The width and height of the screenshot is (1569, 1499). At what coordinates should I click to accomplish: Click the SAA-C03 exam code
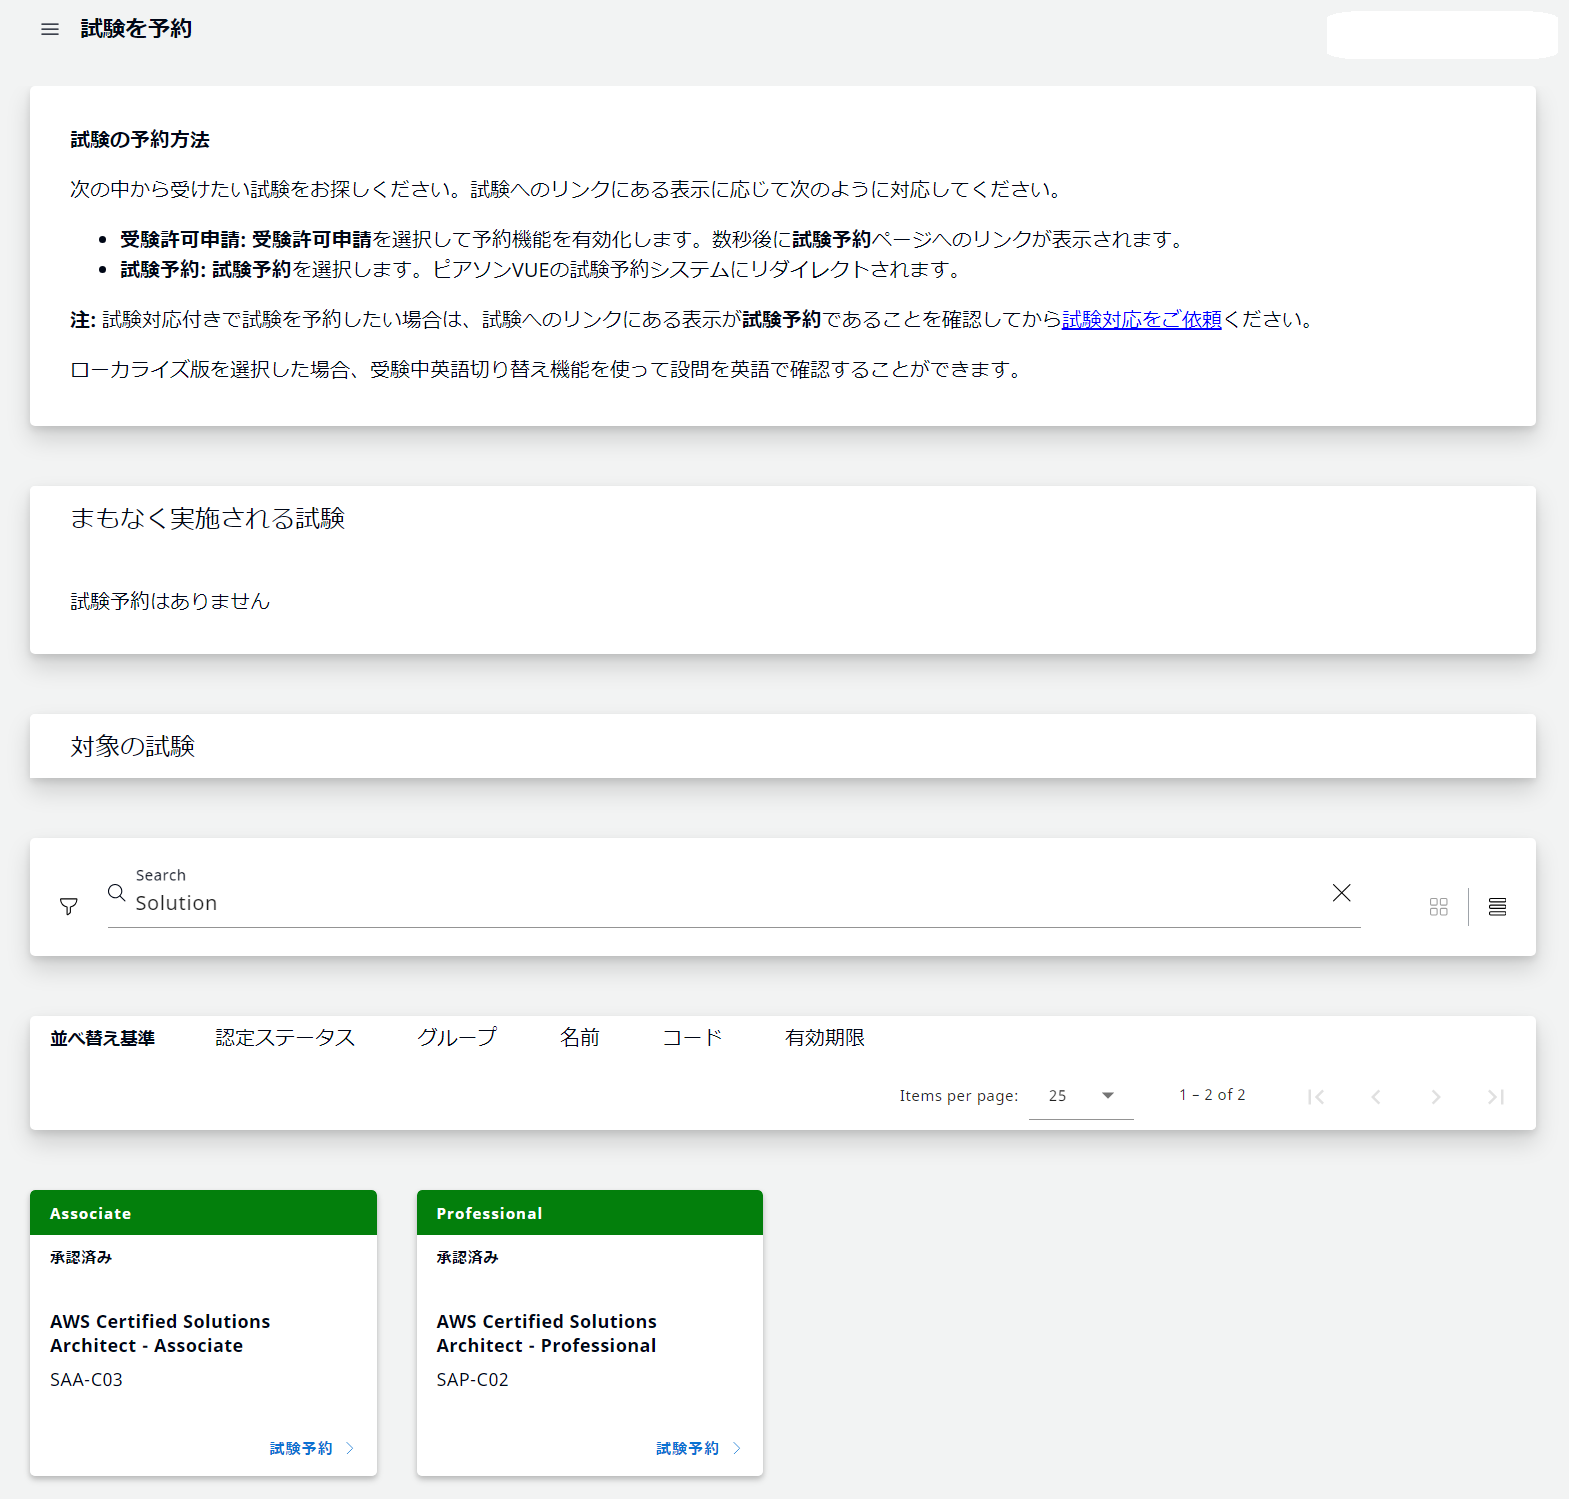click(x=86, y=1379)
